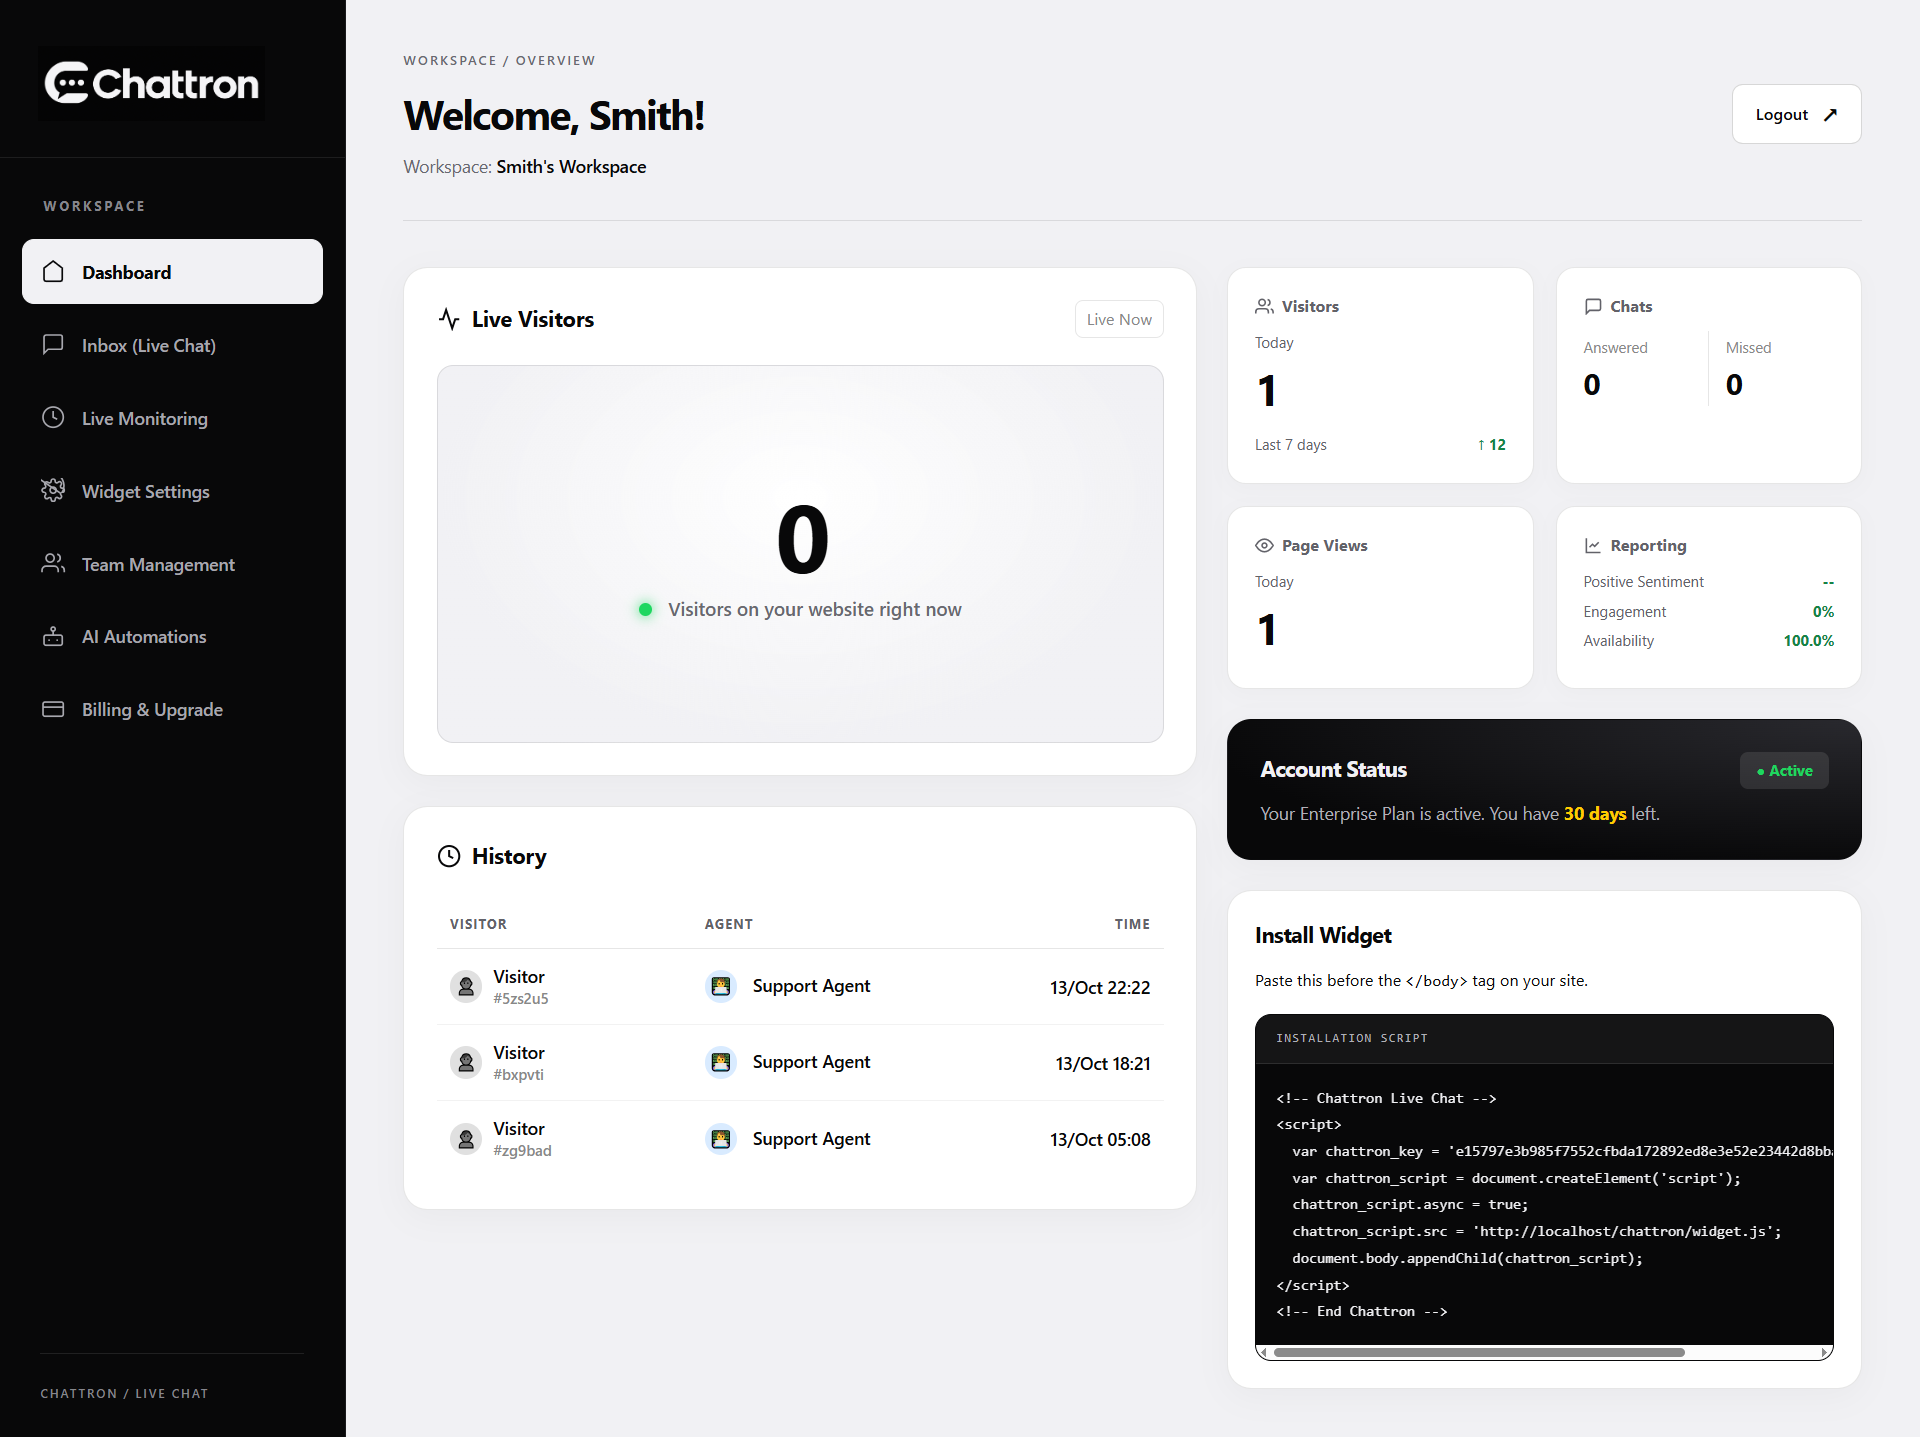Screen dimensions: 1920x1437
Task: Click the Last 7 days count 12
Action: [x=1491, y=445]
